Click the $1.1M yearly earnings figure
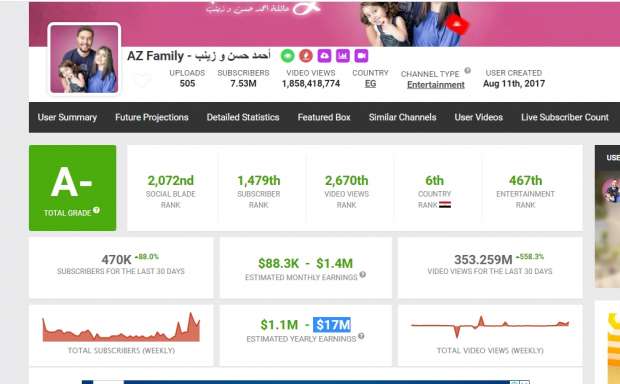Image resolution: width=620 pixels, height=384 pixels. click(x=279, y=325)
